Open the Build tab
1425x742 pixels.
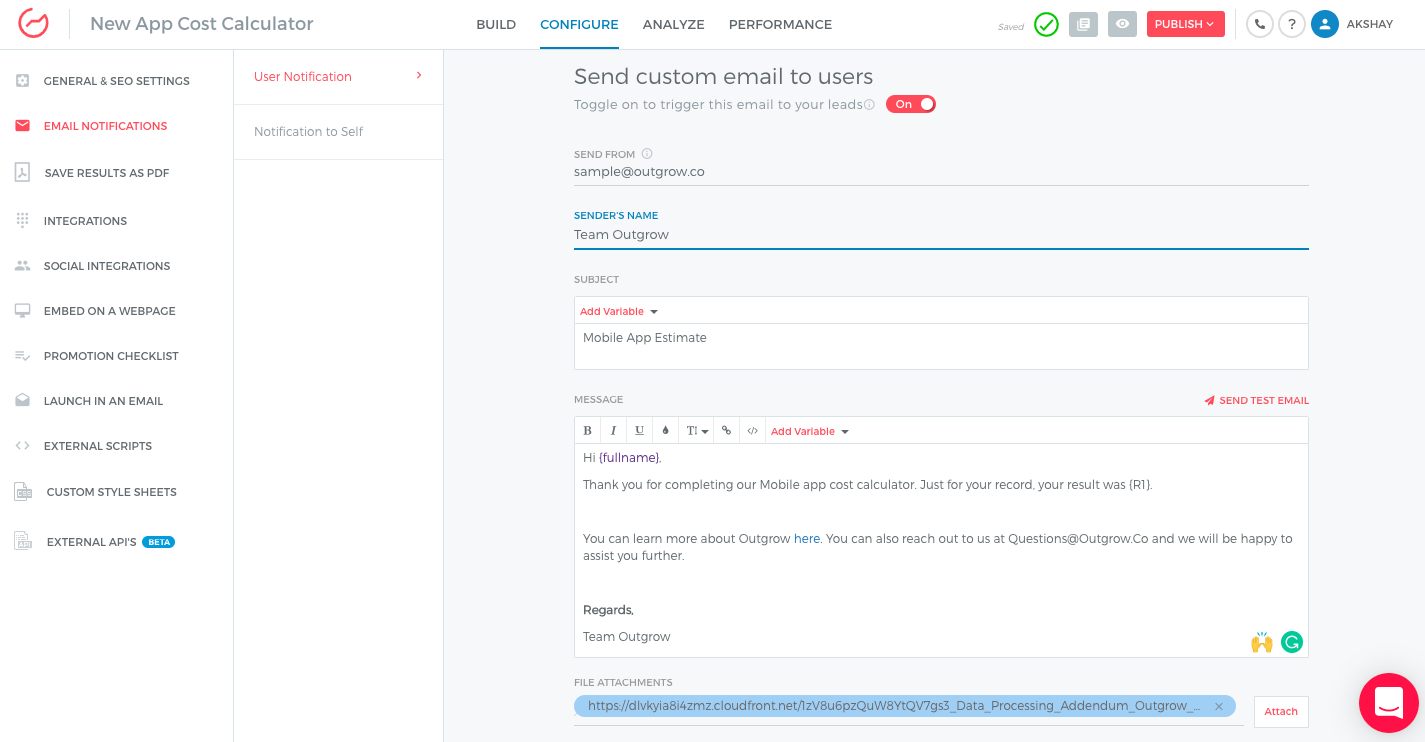(496, 24)
